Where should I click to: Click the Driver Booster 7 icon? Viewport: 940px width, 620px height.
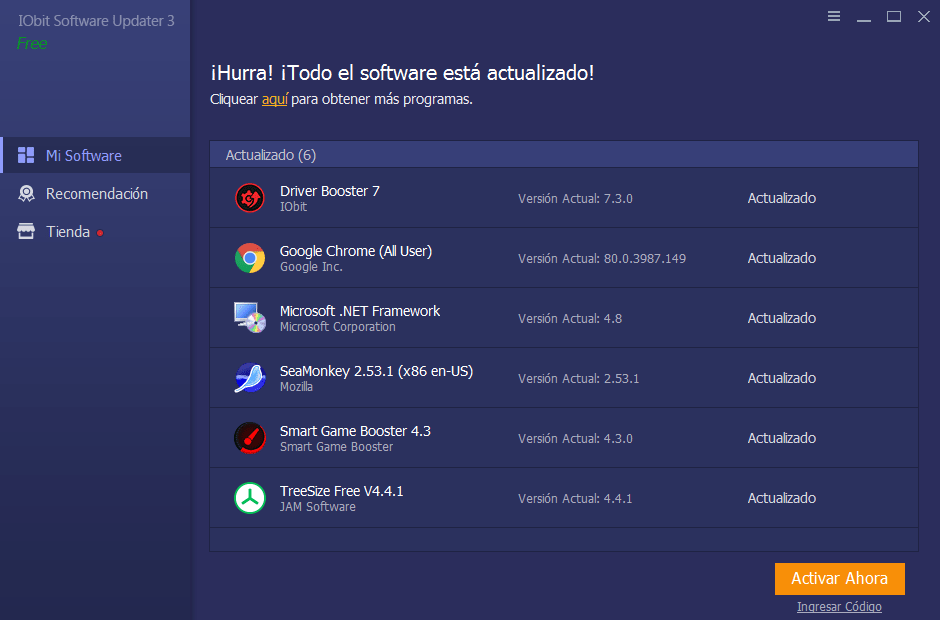249,198
